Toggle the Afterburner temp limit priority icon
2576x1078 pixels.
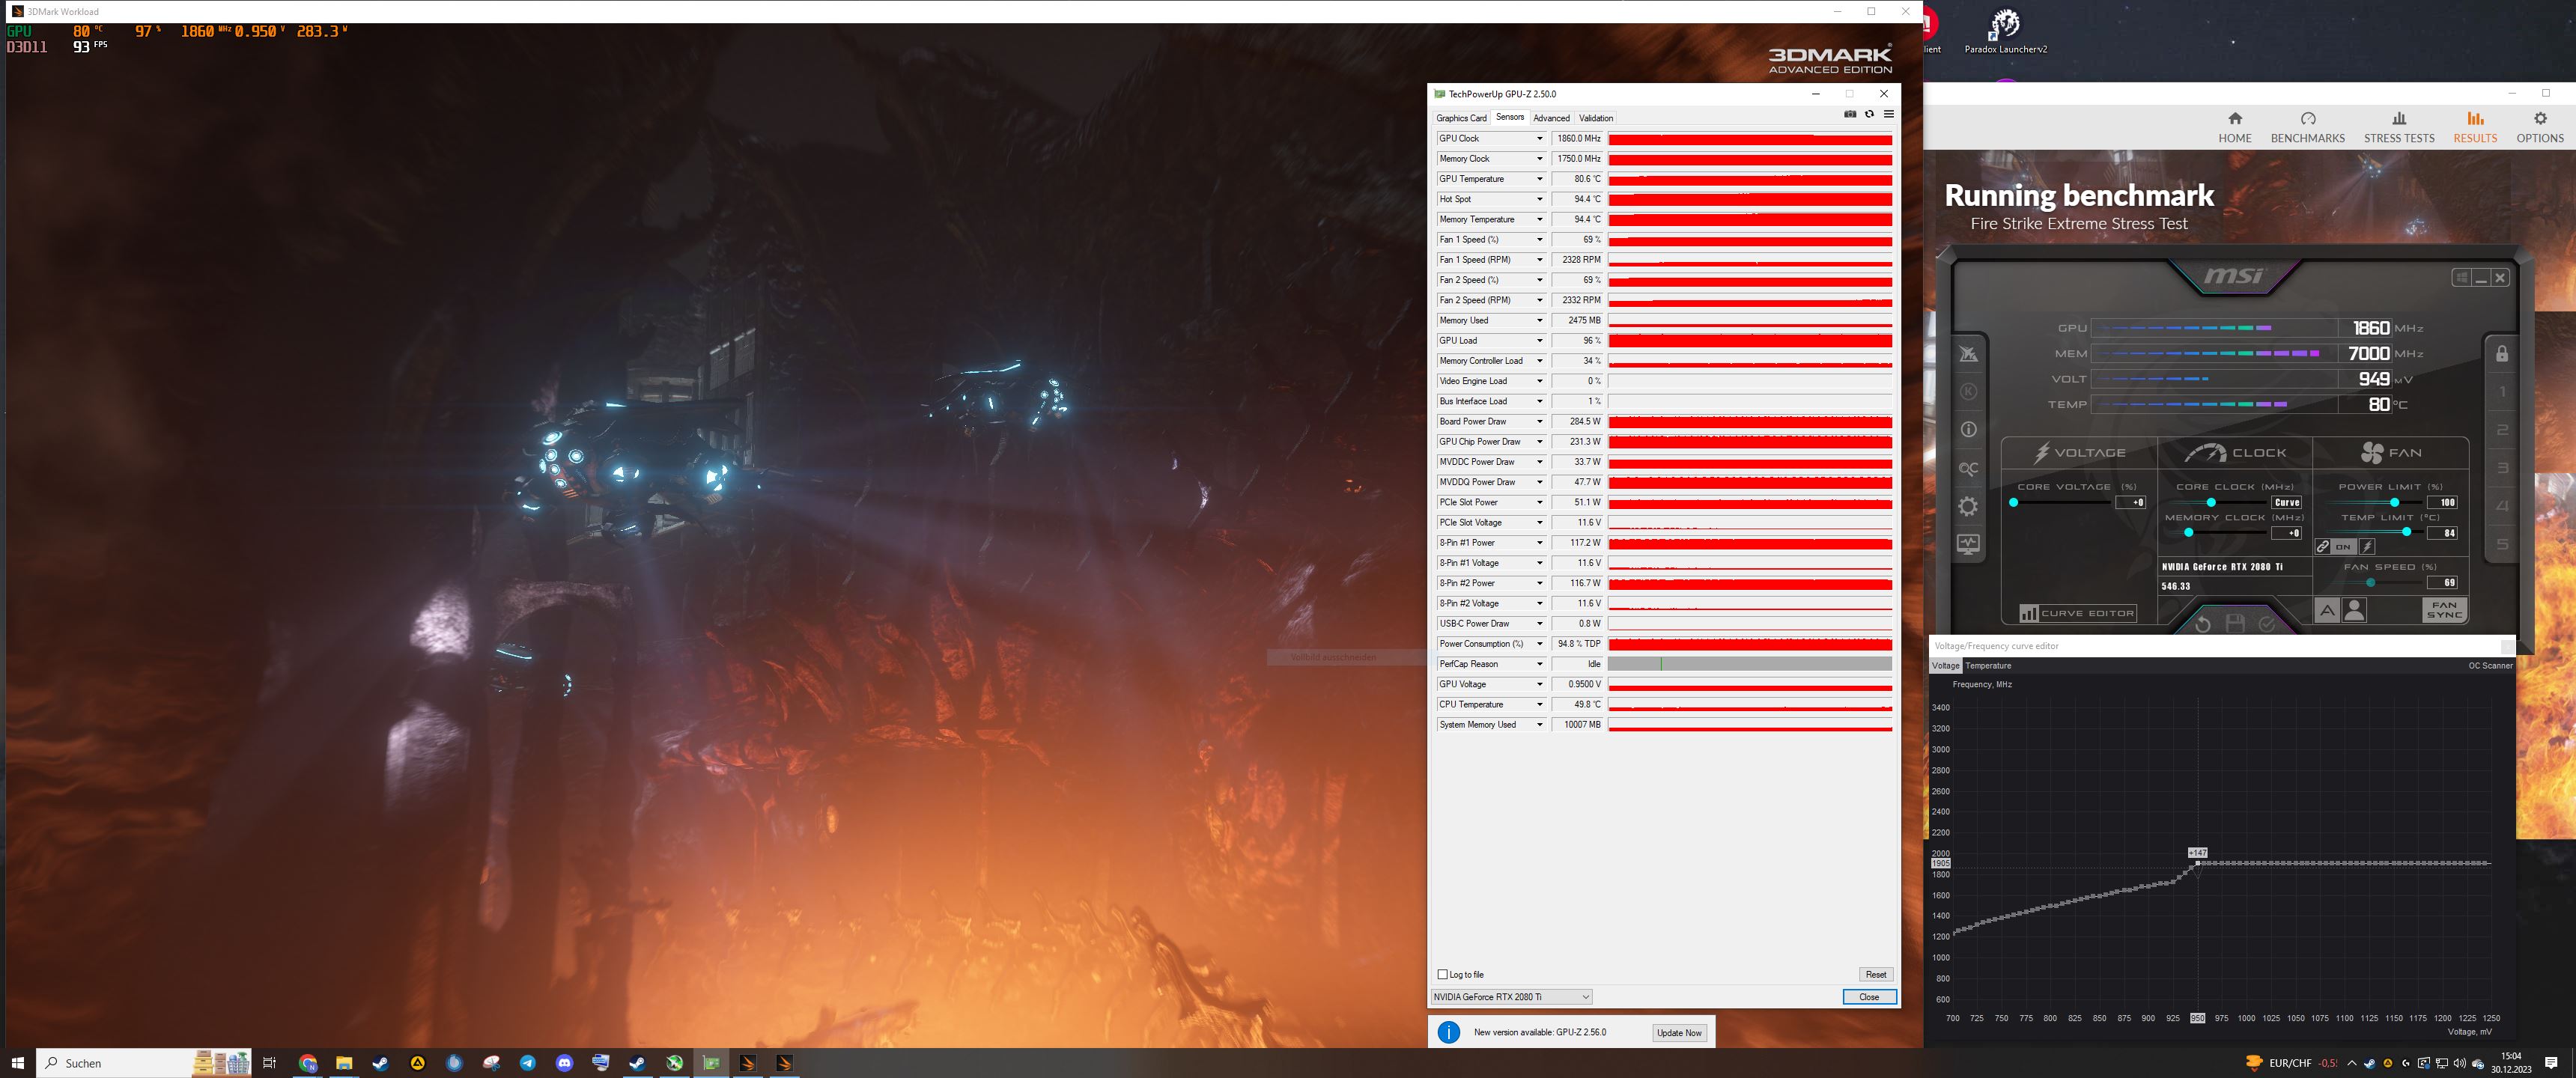click(x=2367, y=547)
